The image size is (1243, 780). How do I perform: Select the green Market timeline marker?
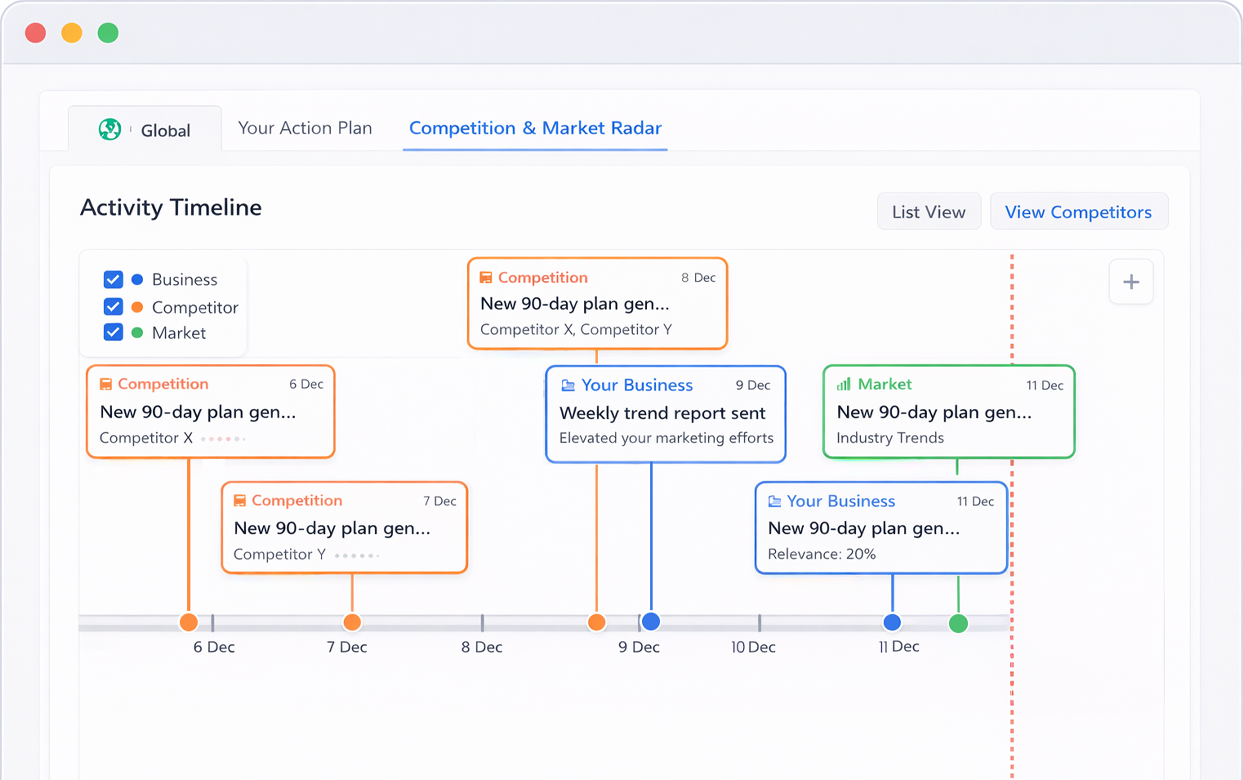pos(958,623)
